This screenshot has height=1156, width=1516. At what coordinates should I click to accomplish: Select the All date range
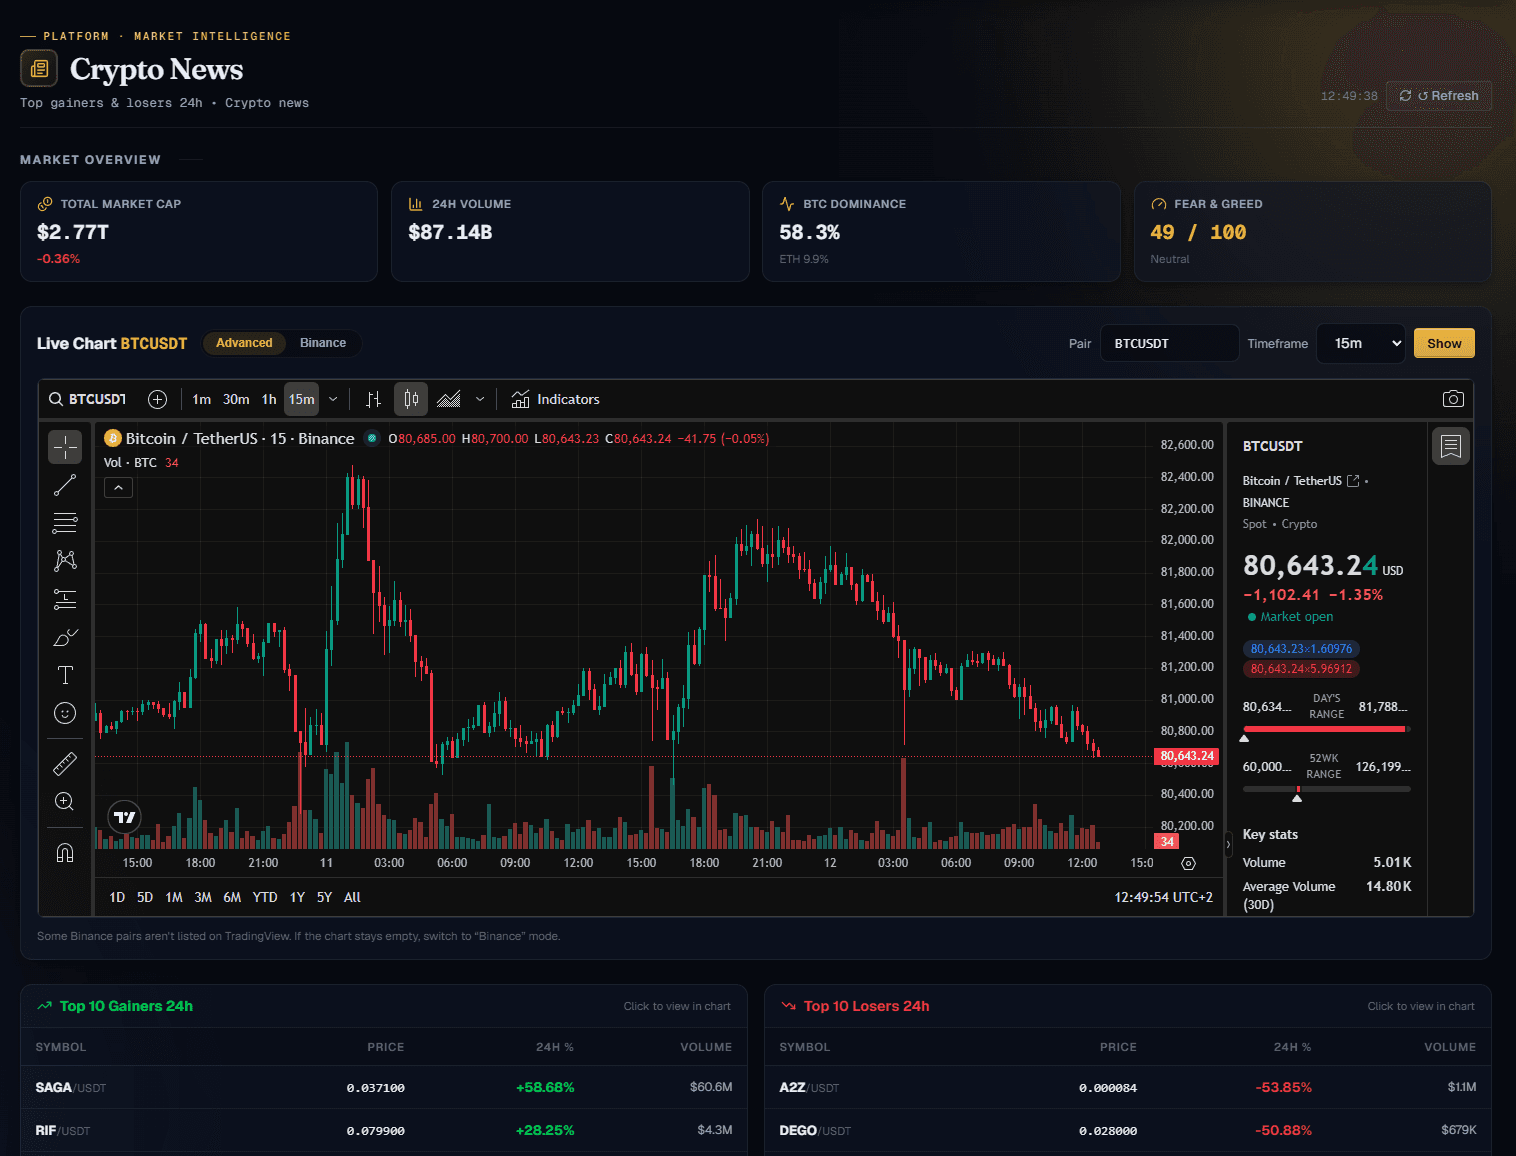coord(352,897)
